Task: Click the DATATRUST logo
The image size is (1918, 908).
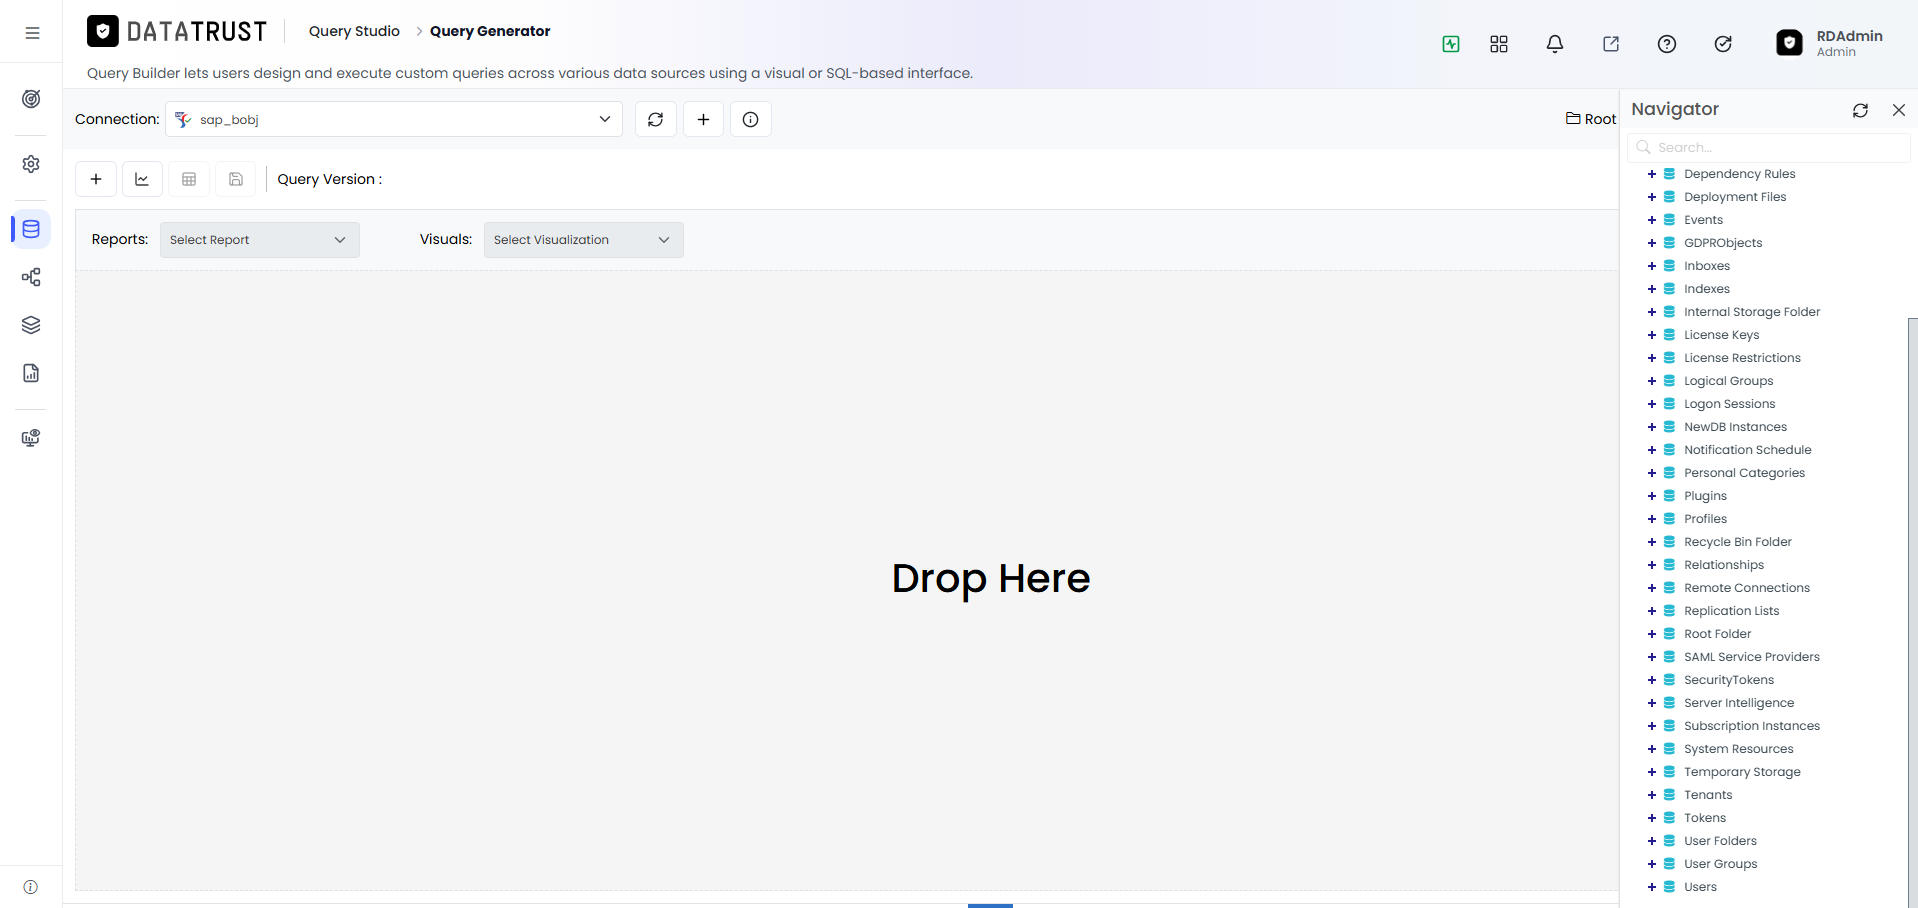Action: tap(177, 32)
